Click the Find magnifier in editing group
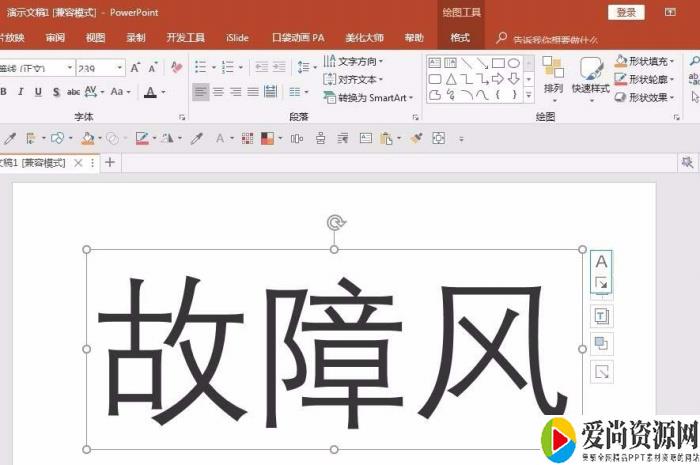This screenshot has width=700, height=465. [695, 61]
